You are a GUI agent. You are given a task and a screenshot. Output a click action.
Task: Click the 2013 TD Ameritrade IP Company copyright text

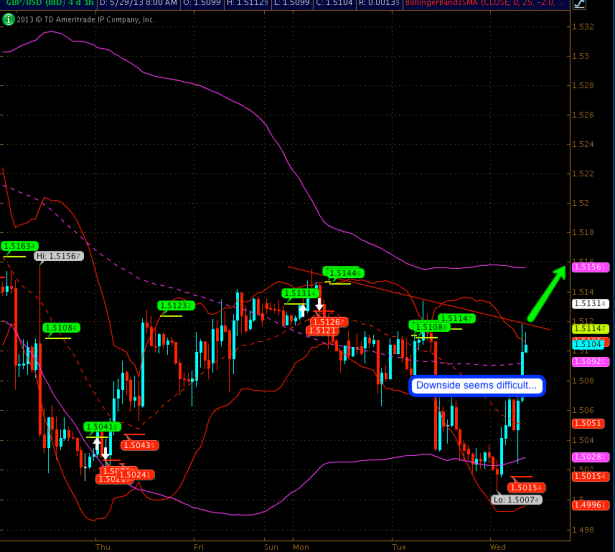point(85,19)
